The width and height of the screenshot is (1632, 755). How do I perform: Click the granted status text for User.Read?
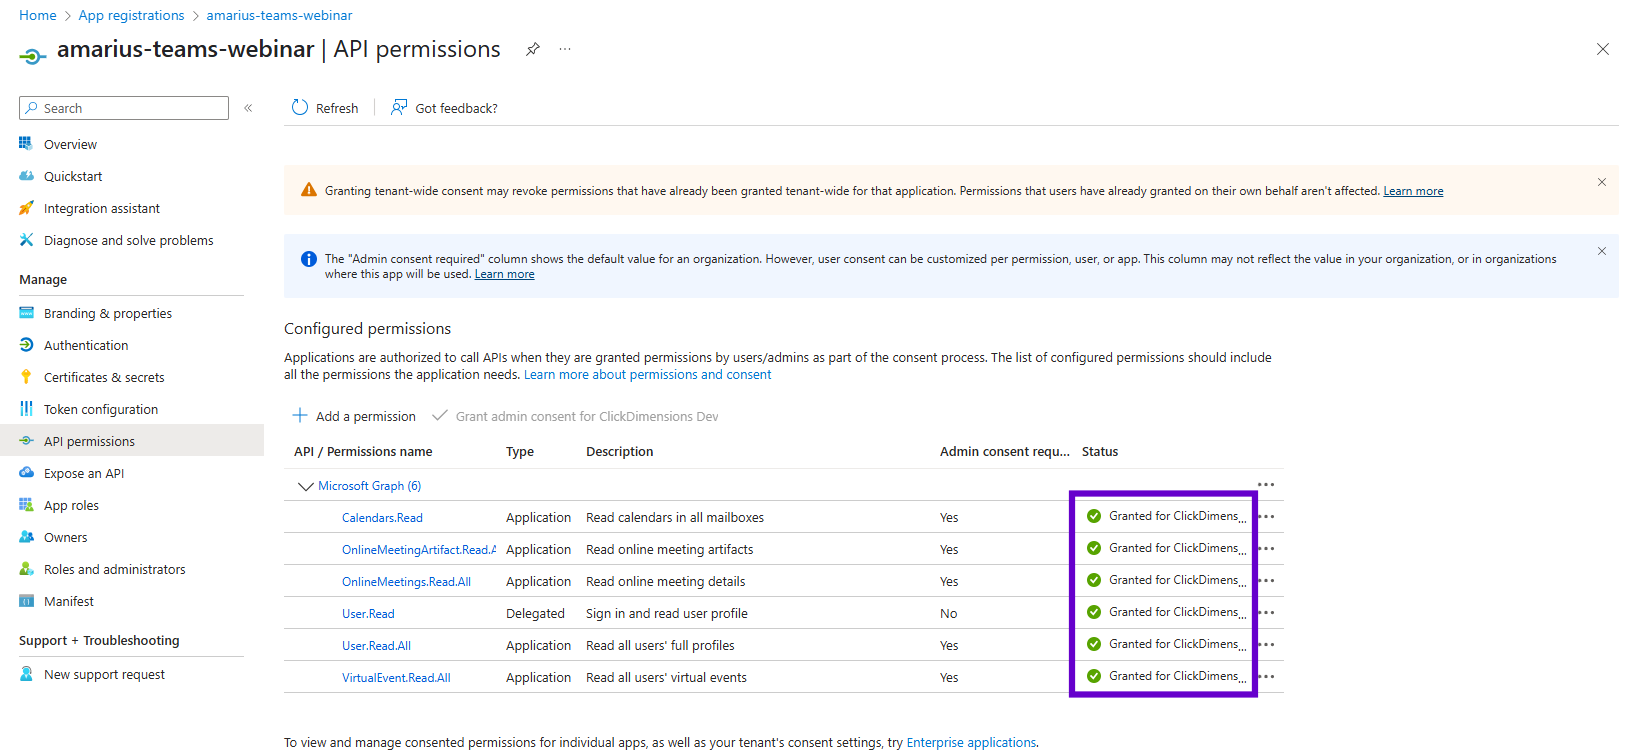pyautogui.click(x=1177, y=612)
